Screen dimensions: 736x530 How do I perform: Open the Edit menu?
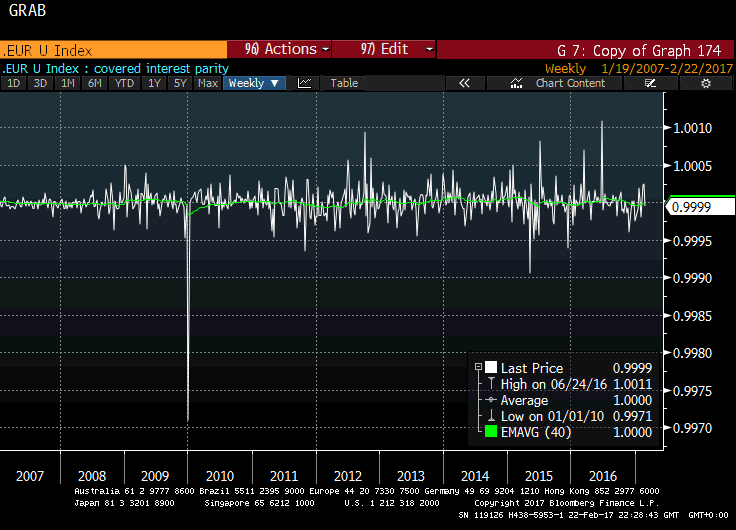383,49
